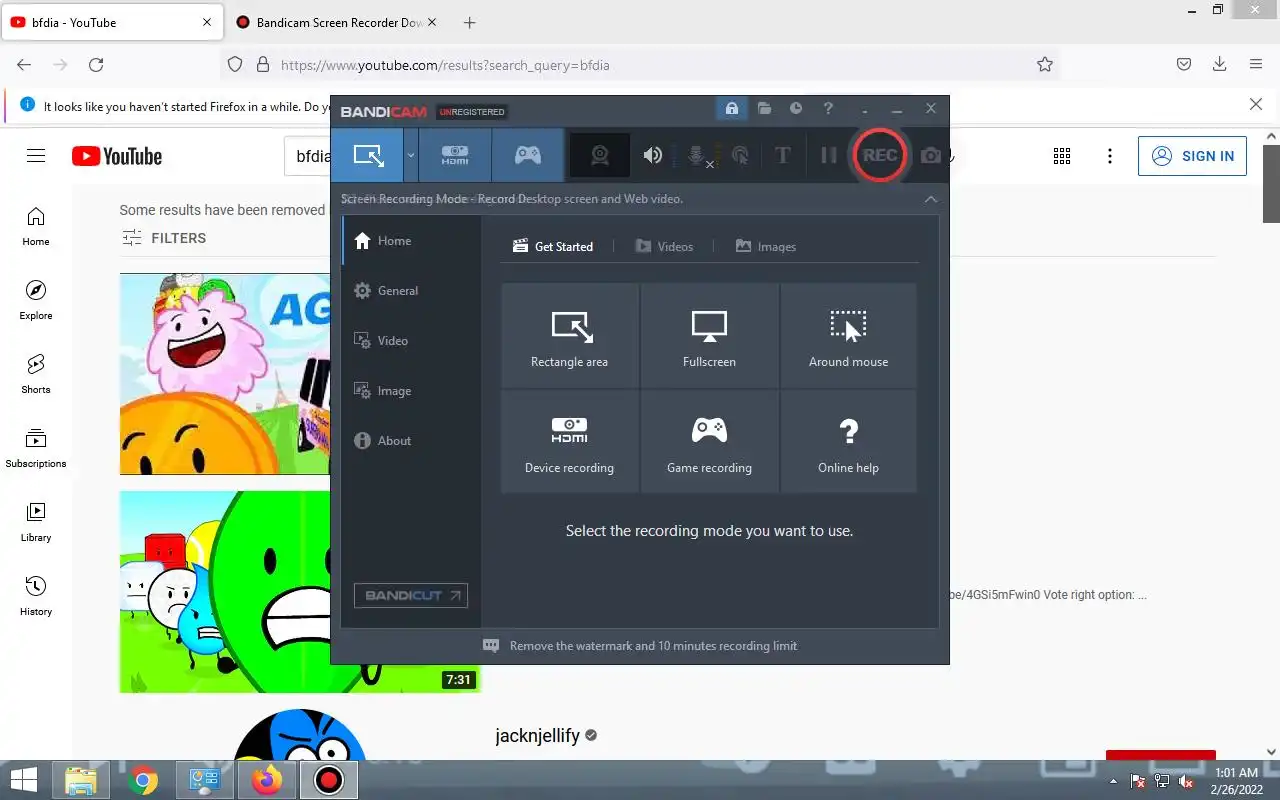Open the green character video thumbnail 7:31
The height and width of the screenshot is (800, 1280).
(300, 591)
